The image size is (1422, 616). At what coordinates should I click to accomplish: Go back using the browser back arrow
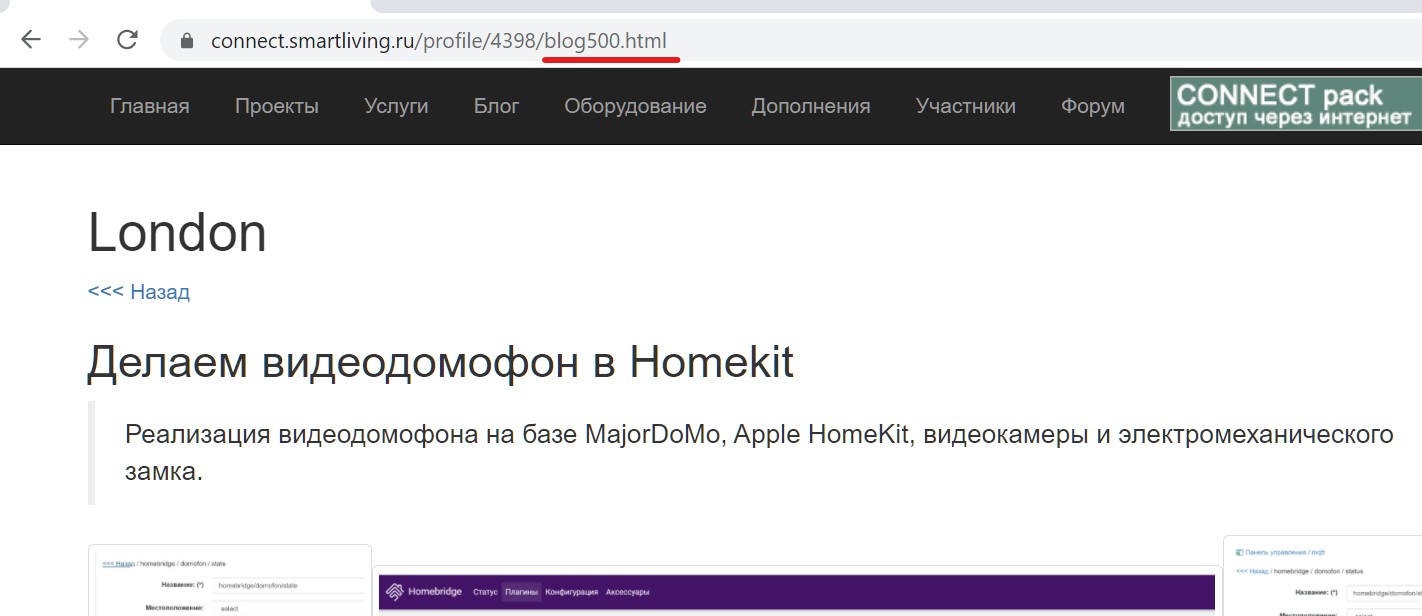31,40
